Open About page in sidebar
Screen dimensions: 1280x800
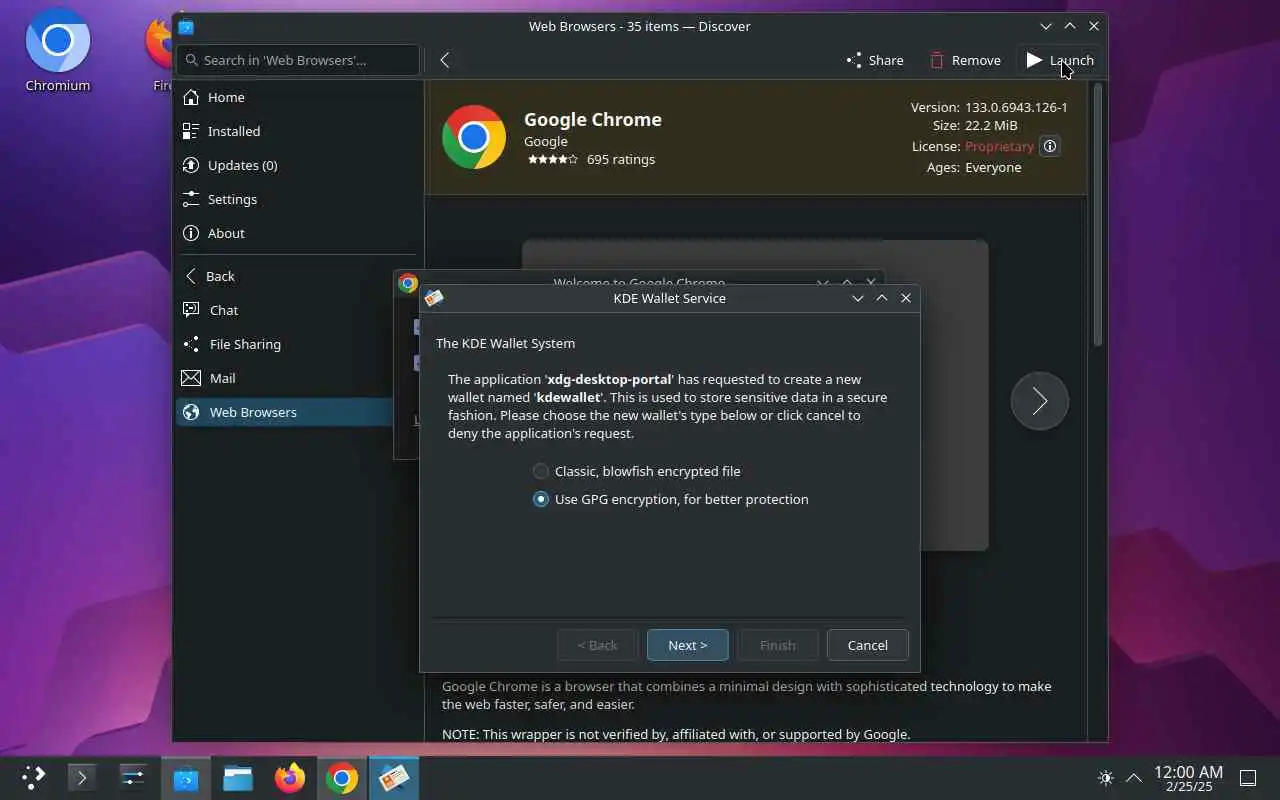[298, 233]
